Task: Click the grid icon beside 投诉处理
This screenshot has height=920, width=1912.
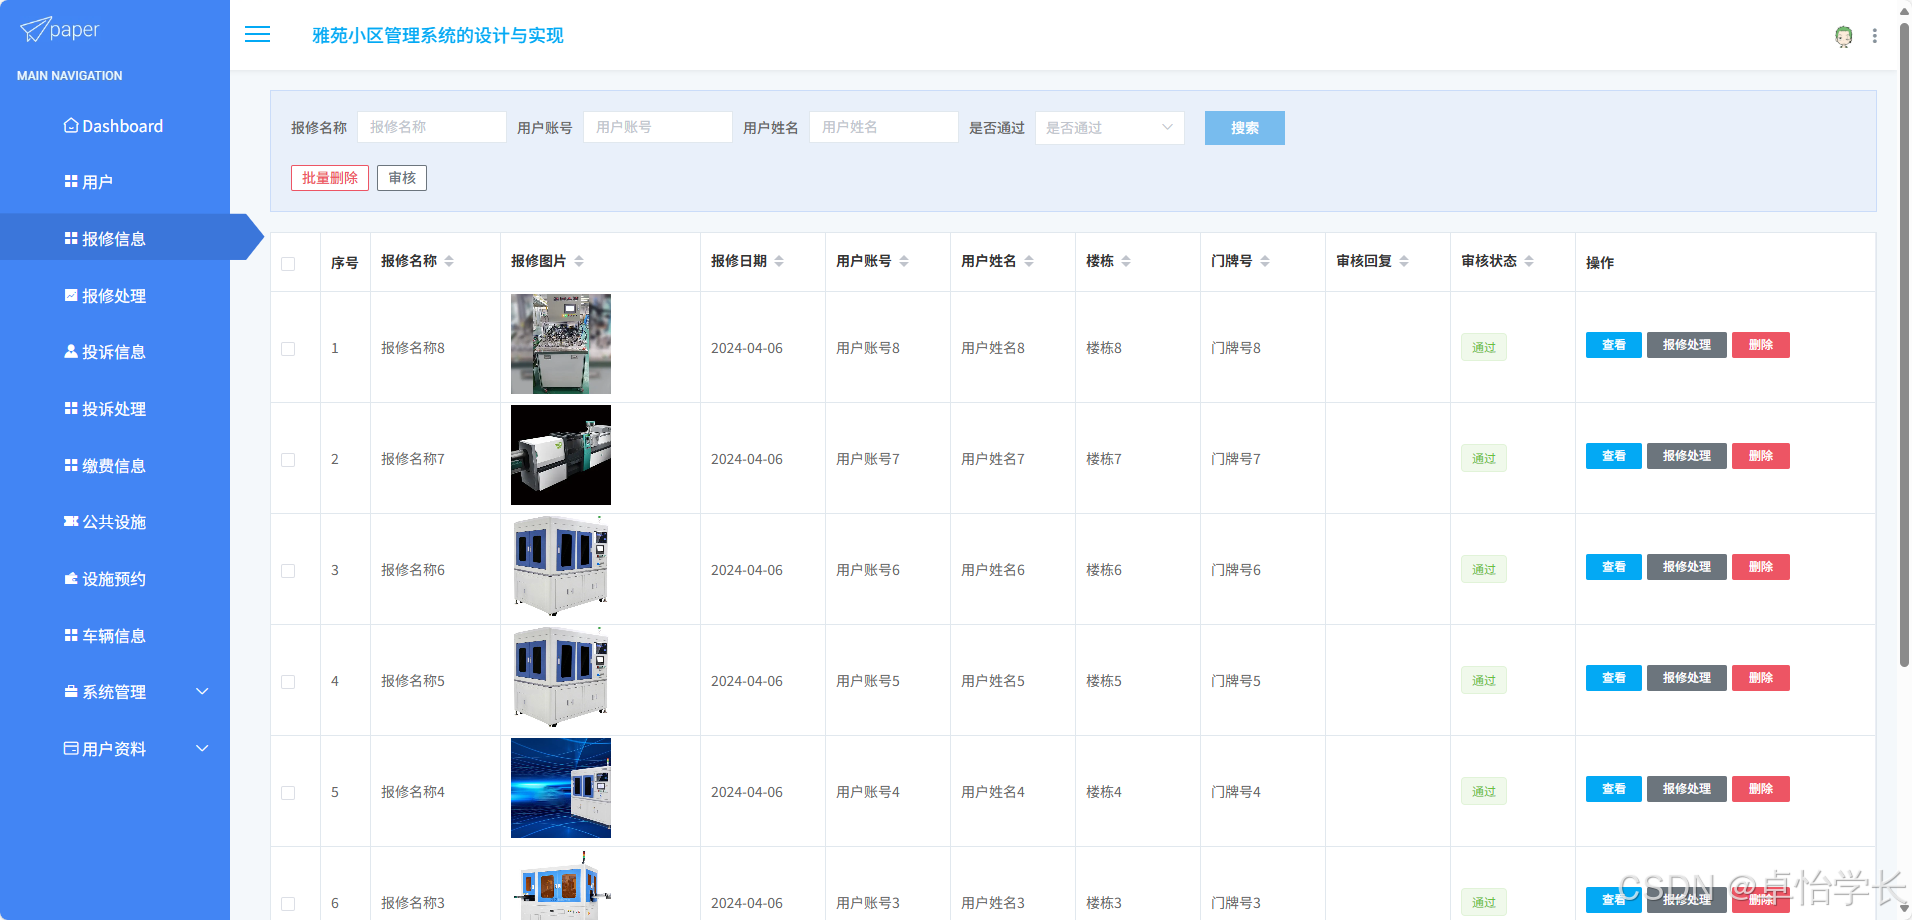Action: tap(71, 409)
